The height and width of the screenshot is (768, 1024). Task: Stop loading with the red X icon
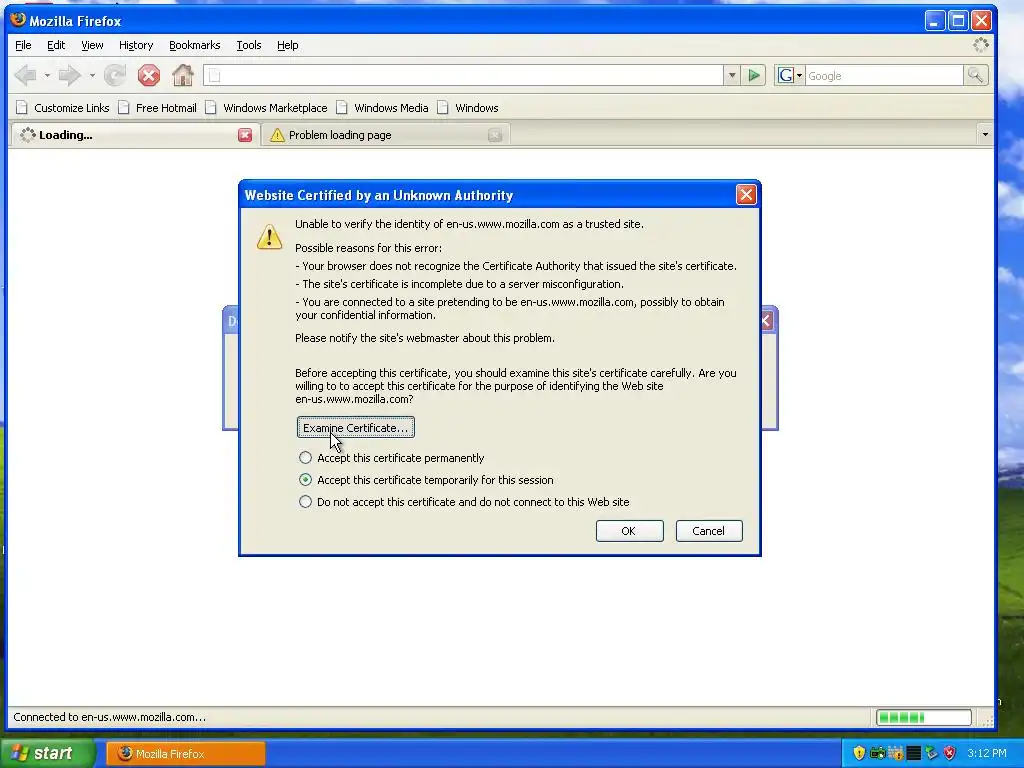pyautogui.click(x=149, y=76)
